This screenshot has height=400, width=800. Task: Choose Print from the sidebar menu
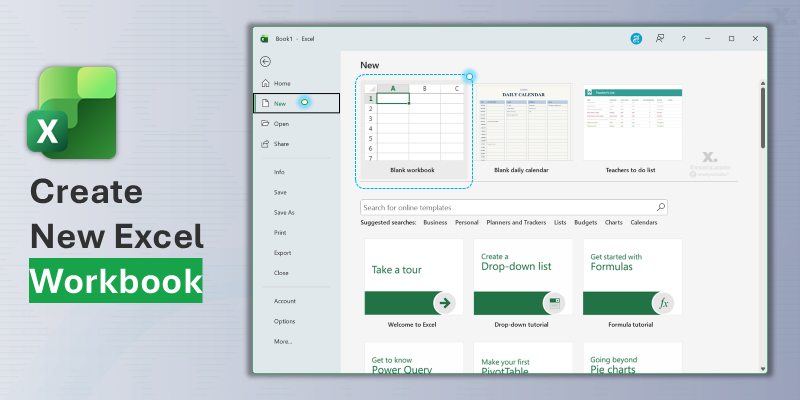[x=280, y=232]
